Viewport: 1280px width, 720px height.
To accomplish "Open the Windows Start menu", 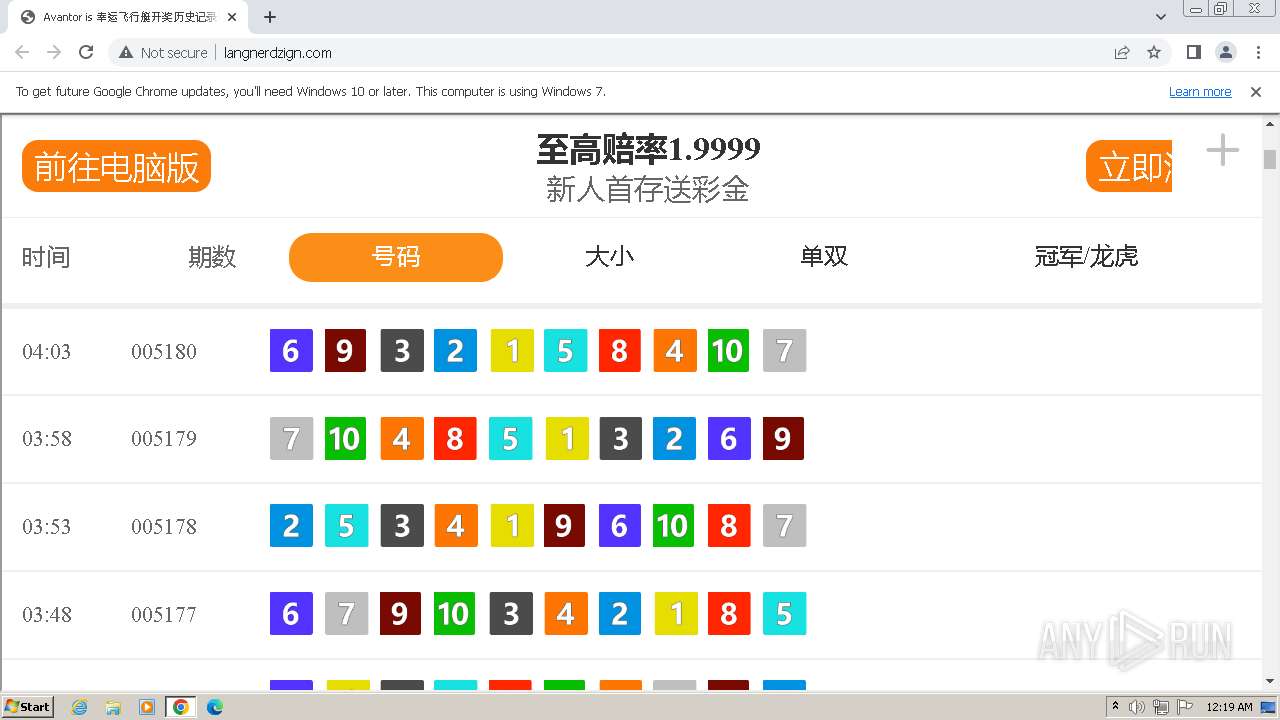I will [x=28, y=707].
